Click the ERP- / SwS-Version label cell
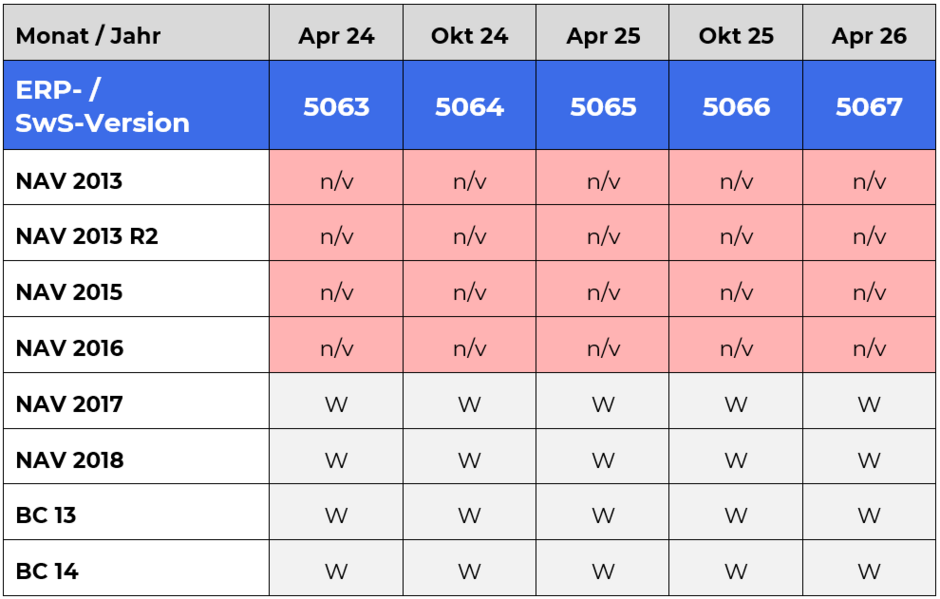This screenshot has width=940, height=599. click(136, 106)
